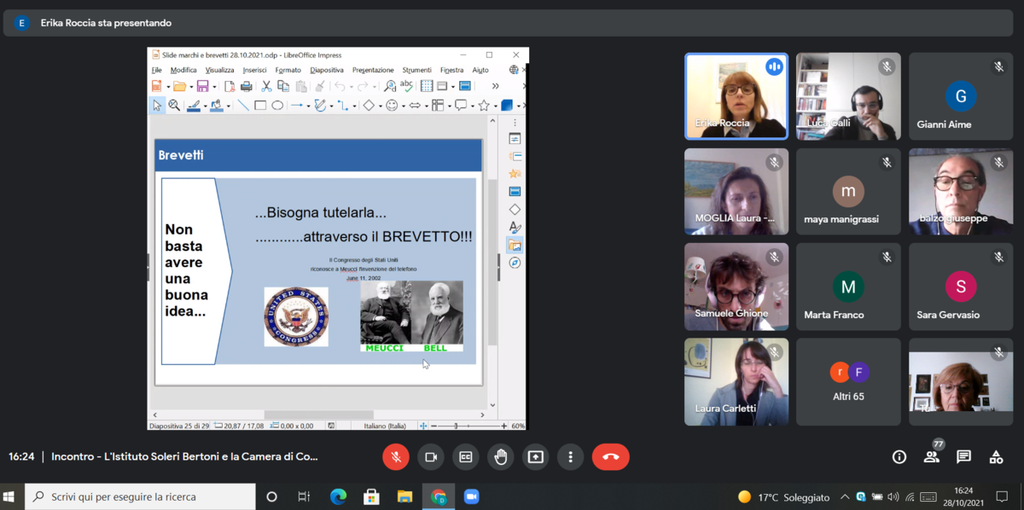Turn on closed captions (CC)
Screen dimensions: 1024x510
pyautogui.click(x=466, y=457)
